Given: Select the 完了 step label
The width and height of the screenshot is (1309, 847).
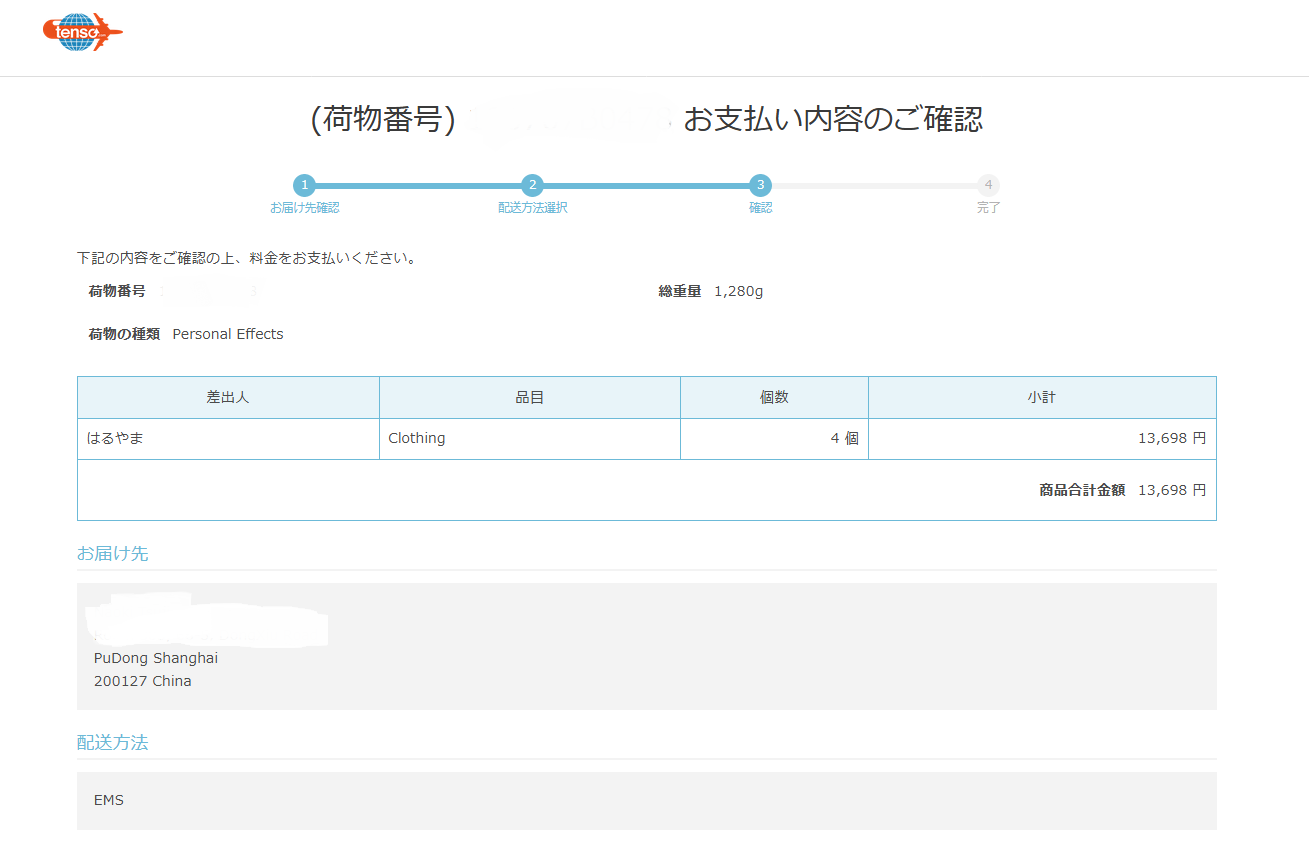Looking at the screenshot, I should pyautogui.click(x=988, y=208).
